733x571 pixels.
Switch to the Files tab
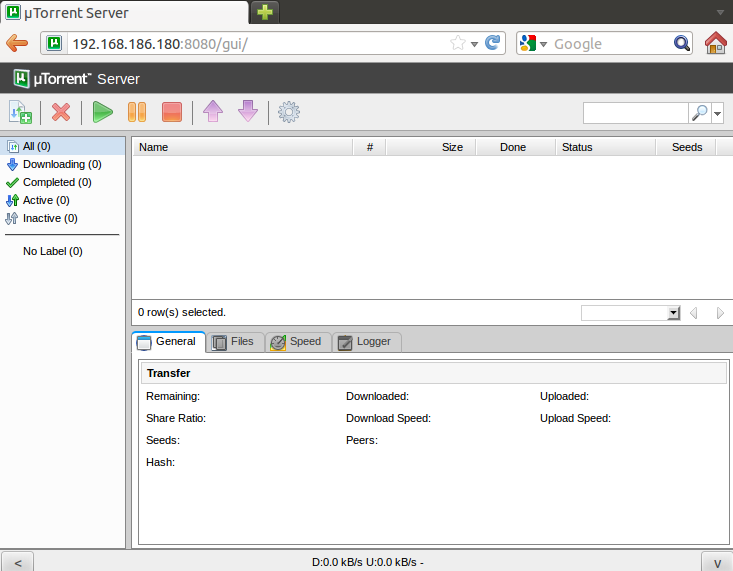pos(235,342)
